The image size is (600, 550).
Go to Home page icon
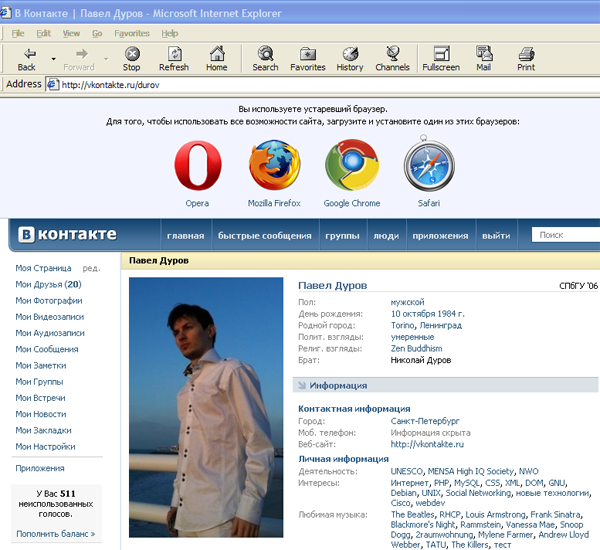[x=217, y=54]
